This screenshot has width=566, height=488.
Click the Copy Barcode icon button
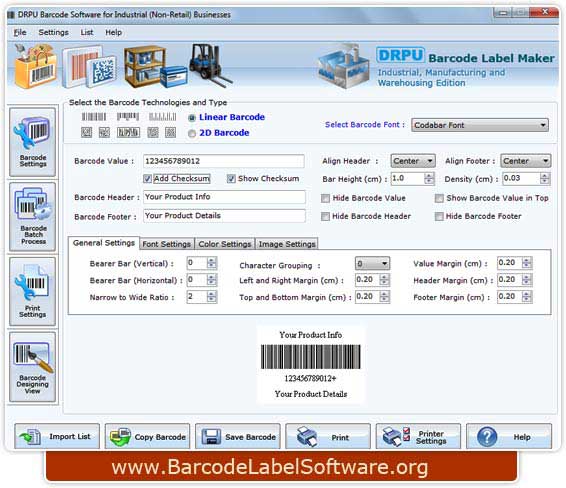[x=147, y=436]
